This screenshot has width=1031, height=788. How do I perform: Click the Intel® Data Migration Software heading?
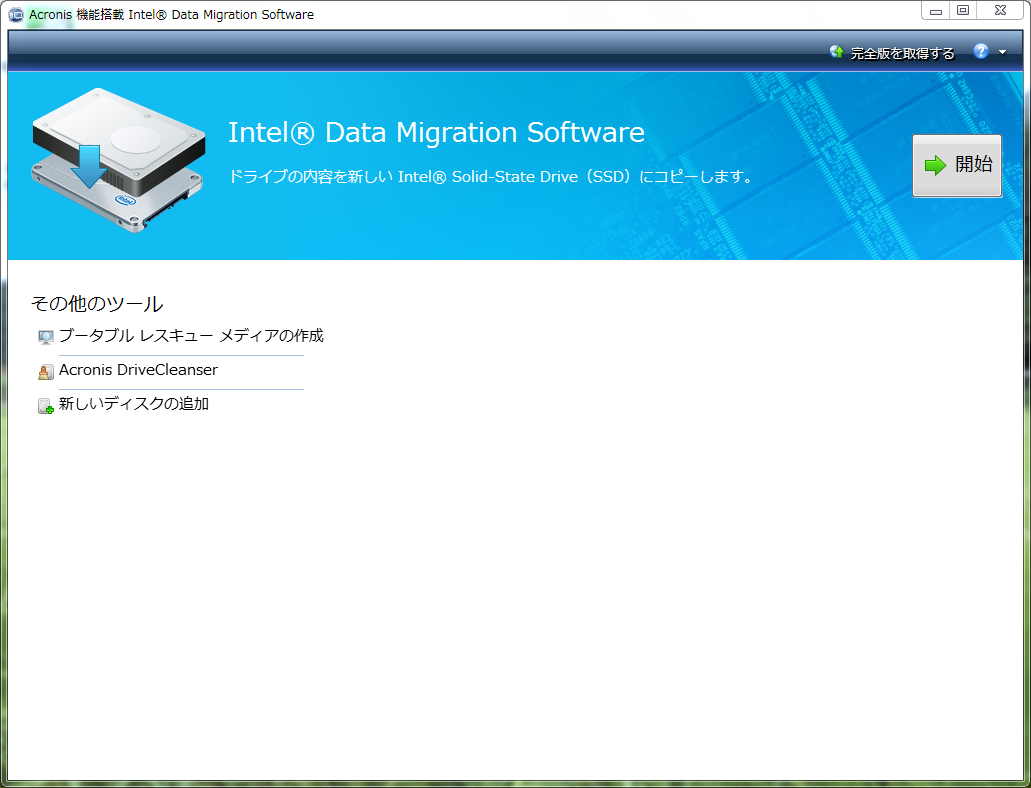tap(436, 132)
